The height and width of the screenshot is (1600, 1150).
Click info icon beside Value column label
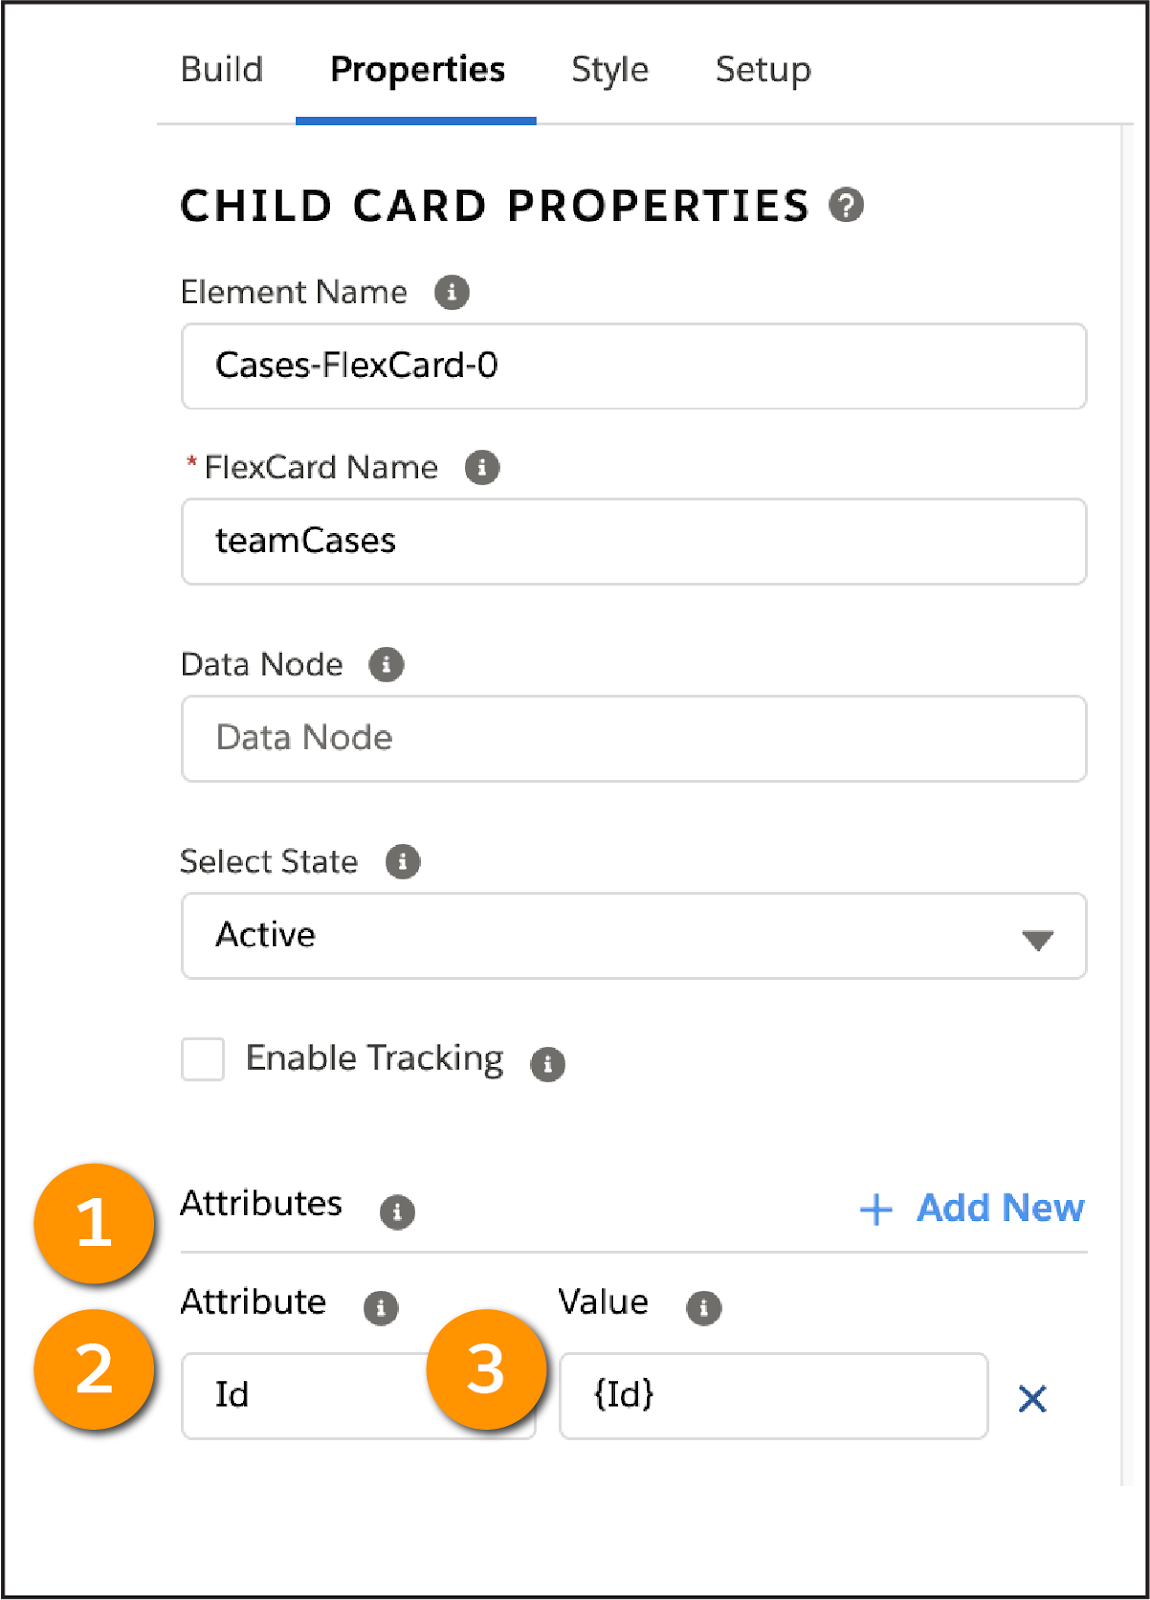[704, 1307]
